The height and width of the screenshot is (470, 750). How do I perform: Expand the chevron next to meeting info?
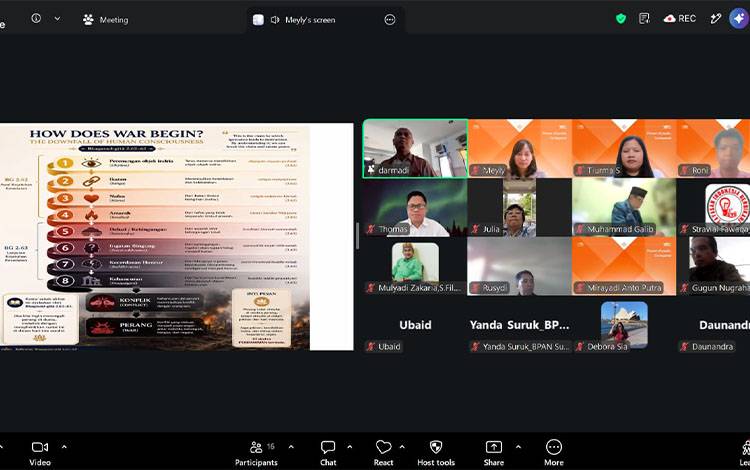point(57,19)
